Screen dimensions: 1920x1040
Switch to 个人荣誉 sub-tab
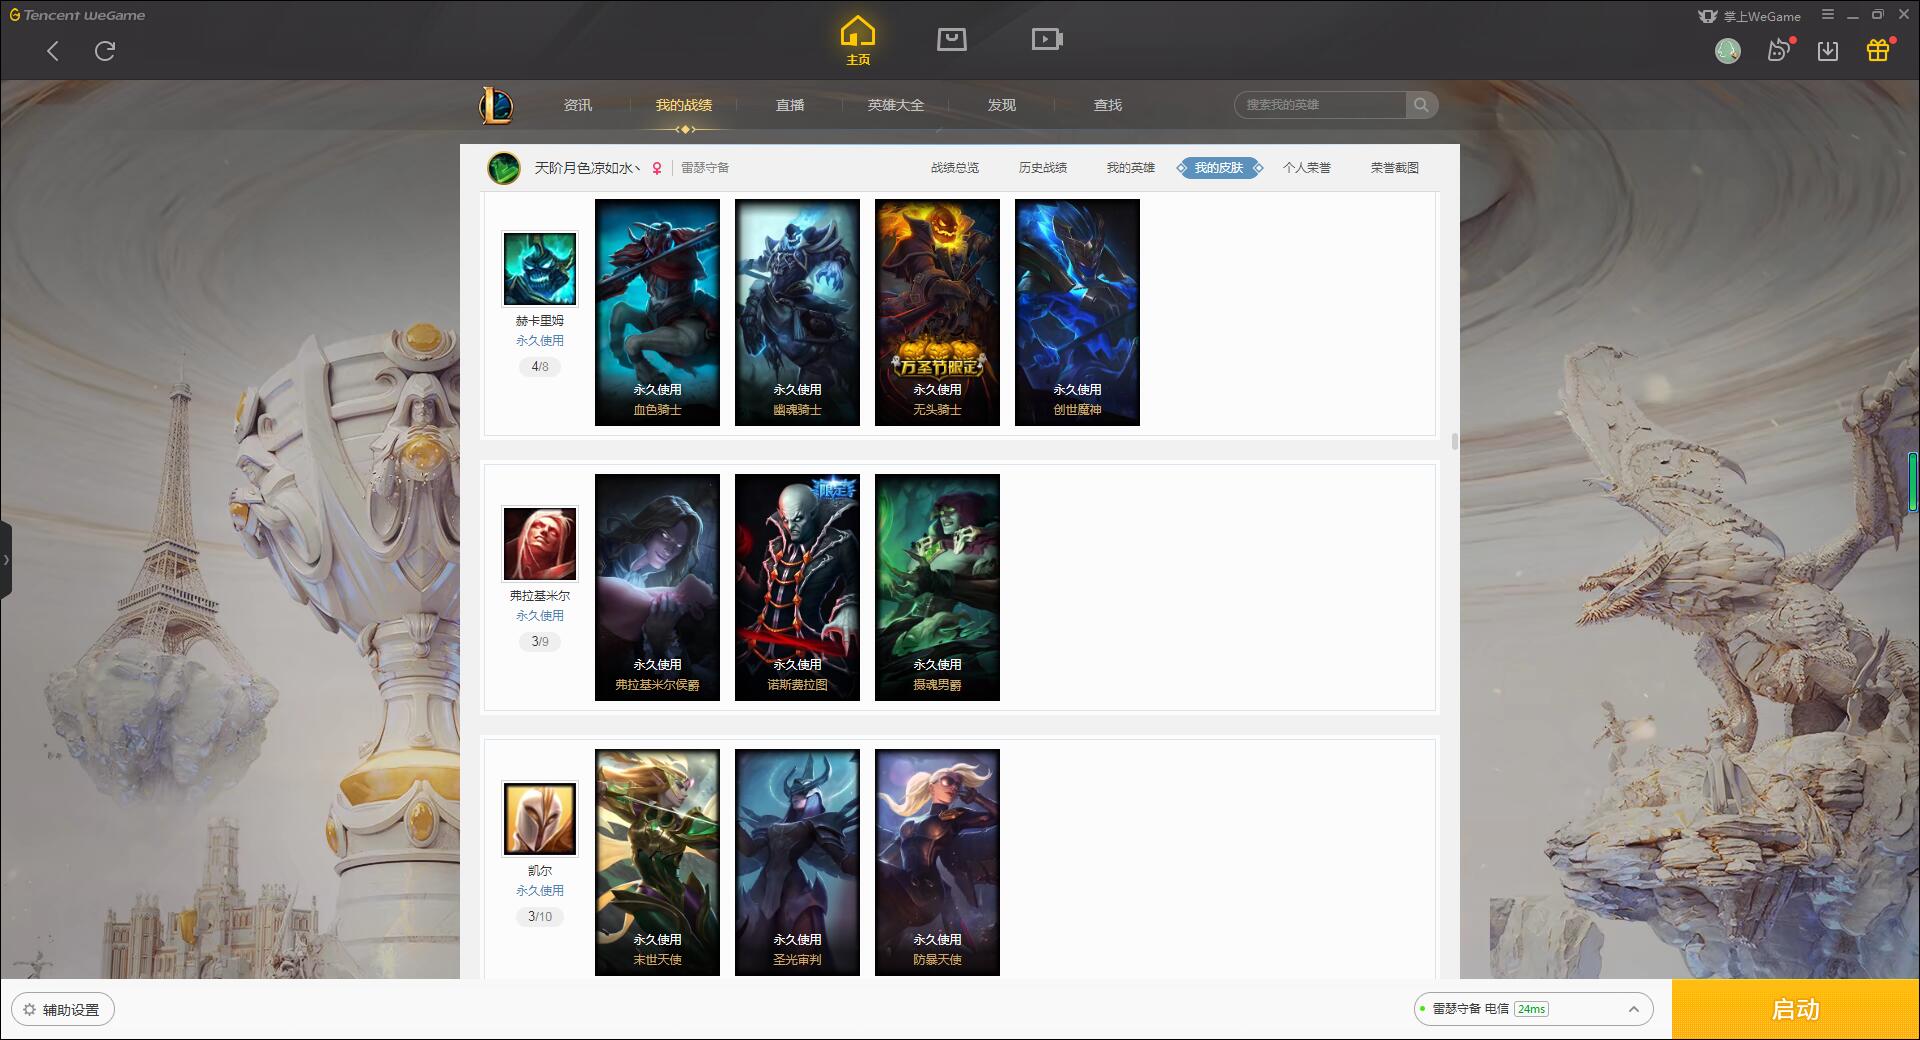[x=1307, y=168]
